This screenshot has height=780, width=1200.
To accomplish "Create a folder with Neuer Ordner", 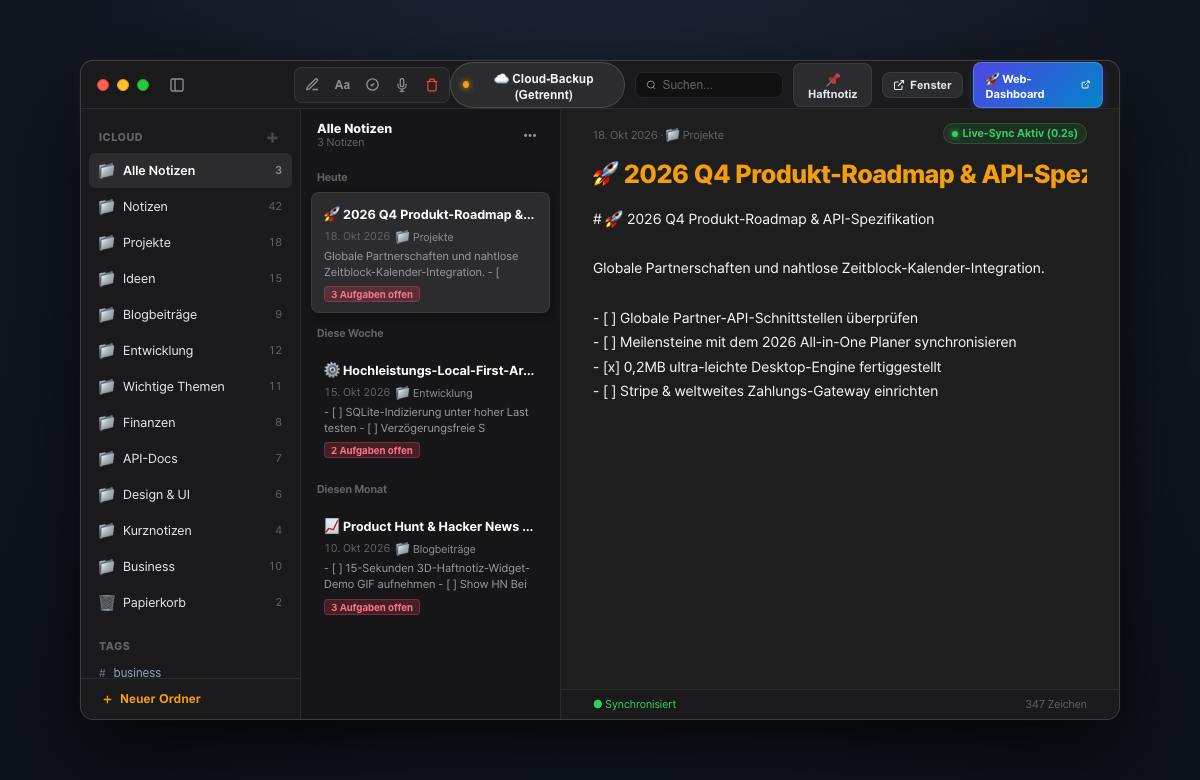I will [151, 699].
